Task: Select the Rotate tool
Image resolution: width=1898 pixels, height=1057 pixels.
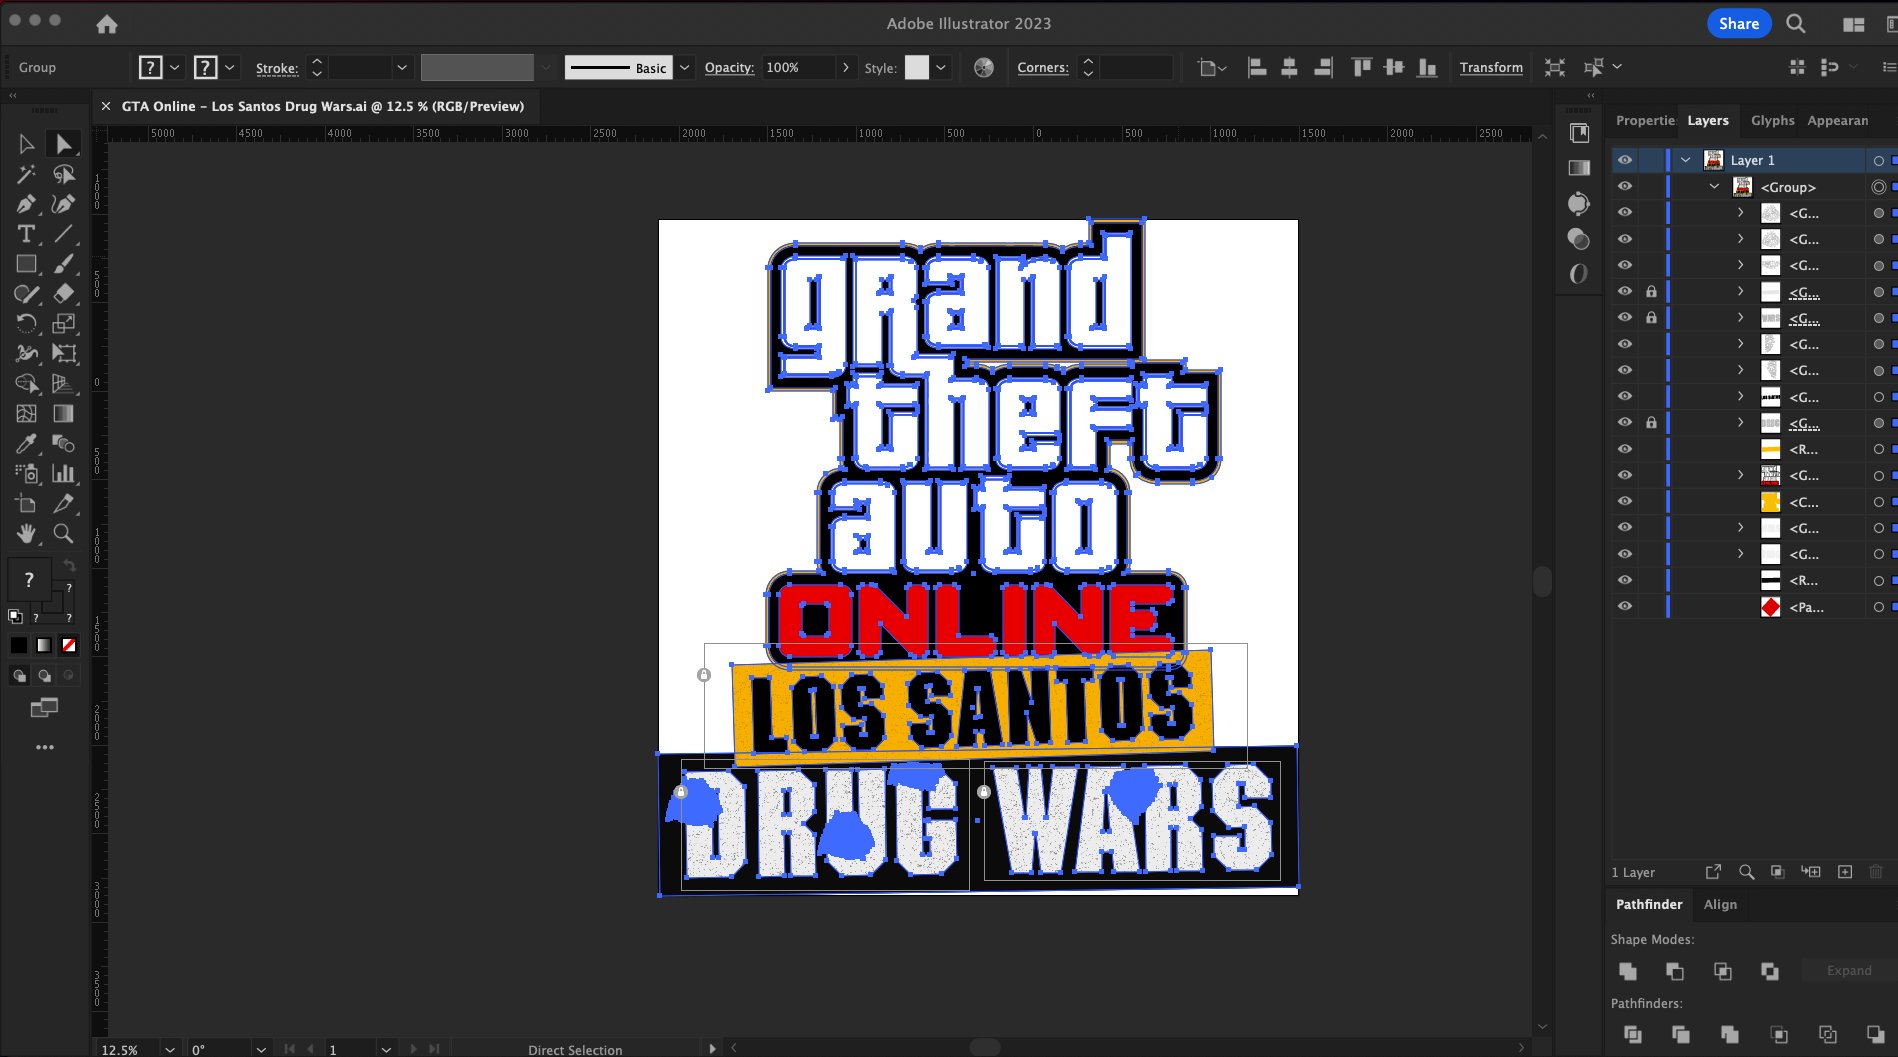Action: click(x=26, y=324)
